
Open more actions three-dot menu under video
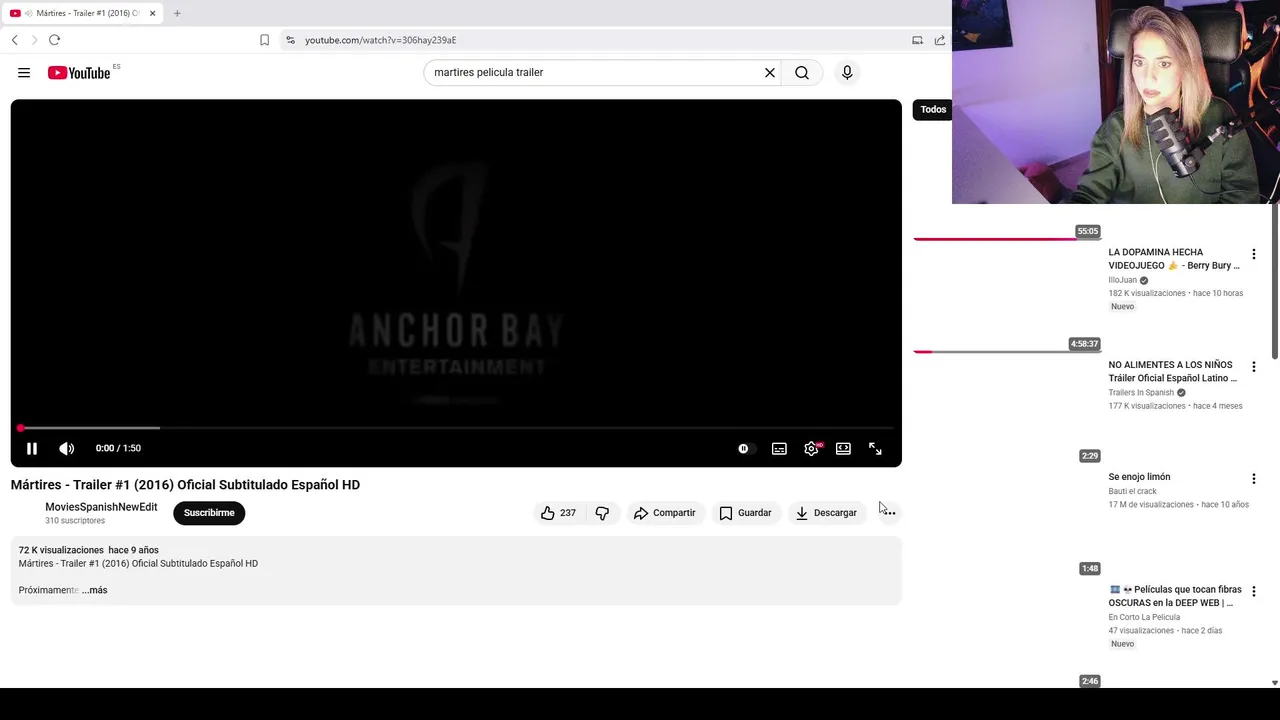pyautogui.click(x=889, y=513)
